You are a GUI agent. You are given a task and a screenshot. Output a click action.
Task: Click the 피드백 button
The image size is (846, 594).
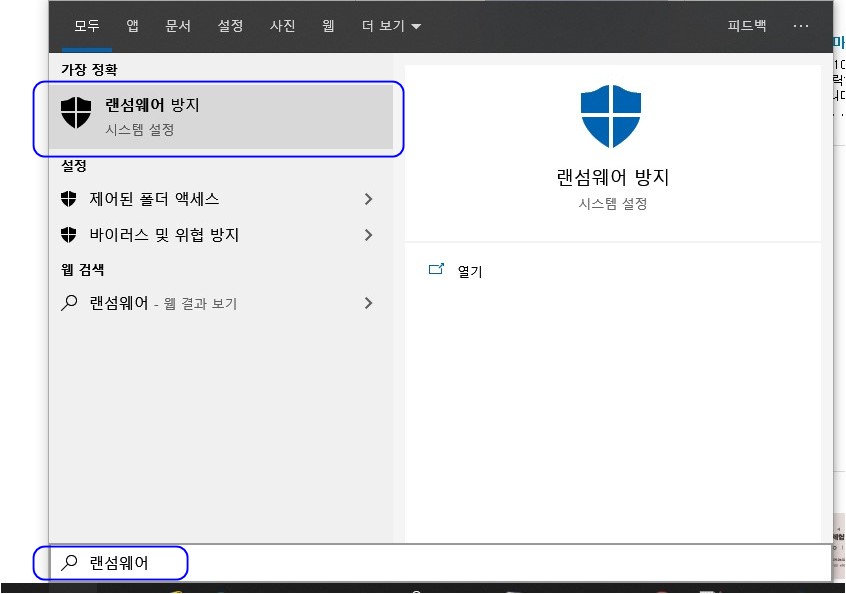747,25
